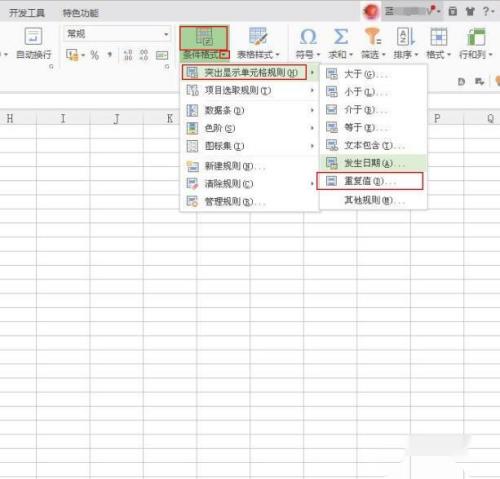
Task: Open 项目选取规则 submenu
Action: click(250, 90)
